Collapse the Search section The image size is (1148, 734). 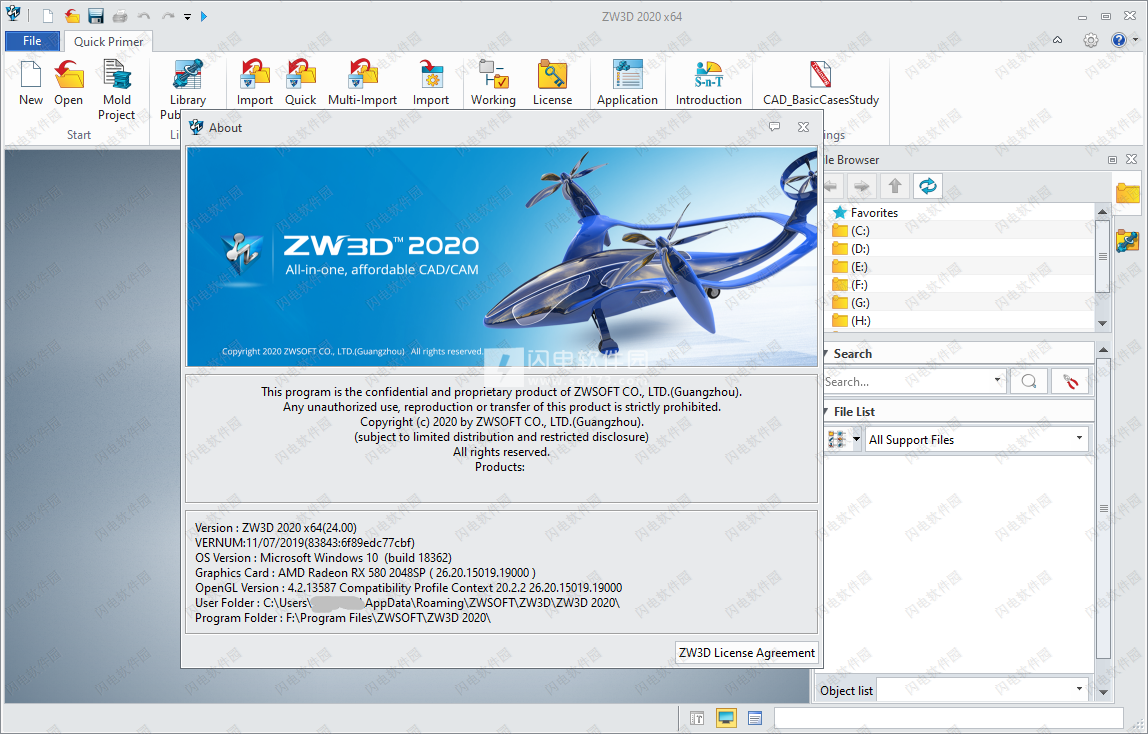pos(826,354)
